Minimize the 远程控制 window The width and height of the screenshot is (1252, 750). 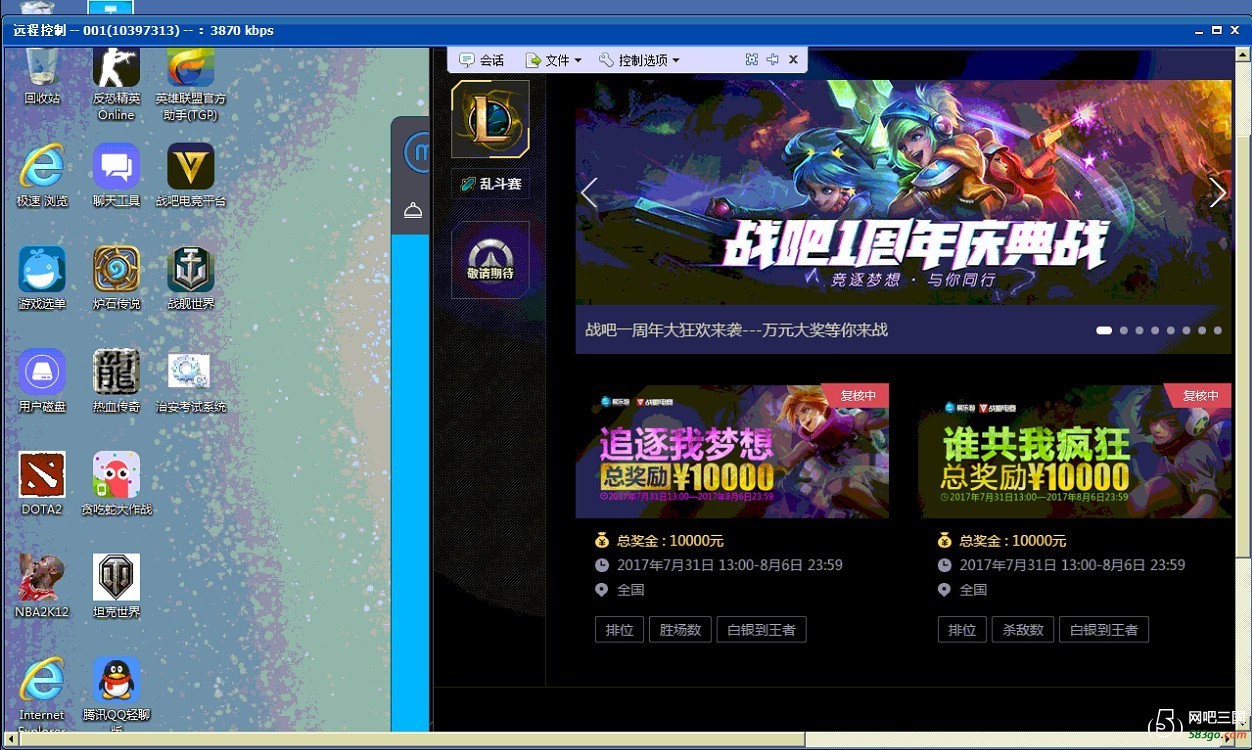tap(1198, 31)
